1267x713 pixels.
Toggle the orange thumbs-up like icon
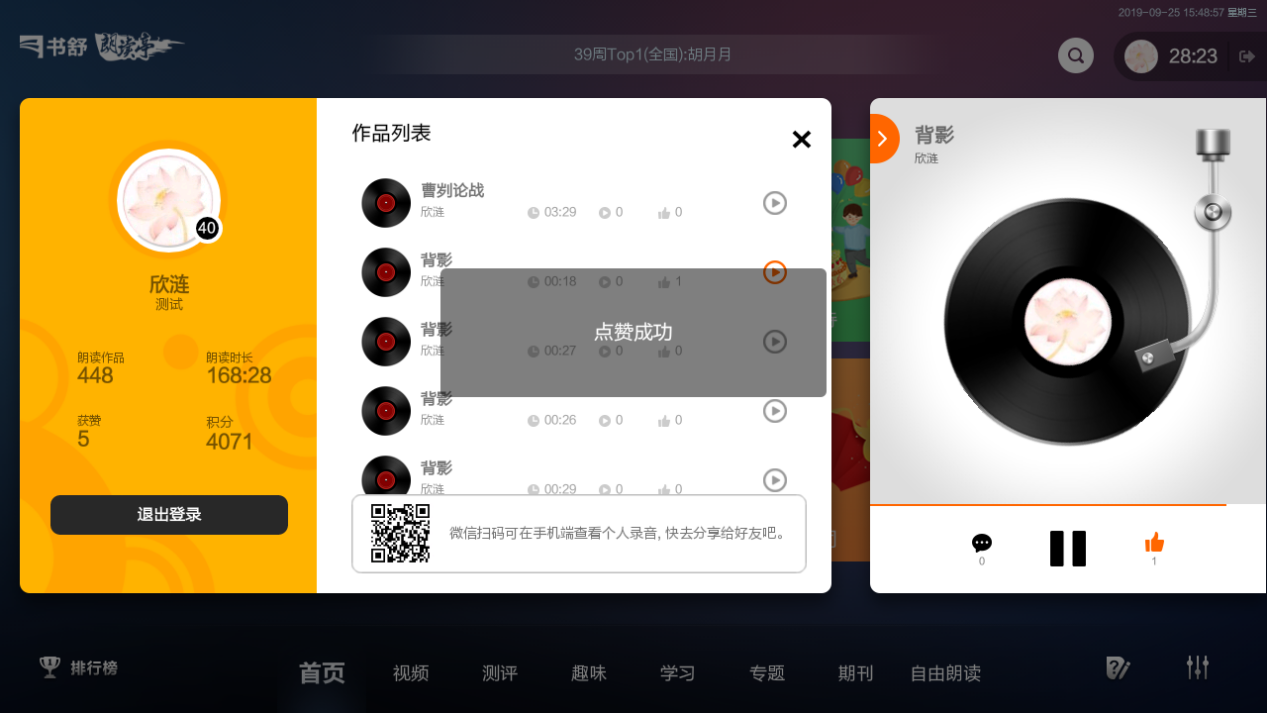[x=1155, y=543]
